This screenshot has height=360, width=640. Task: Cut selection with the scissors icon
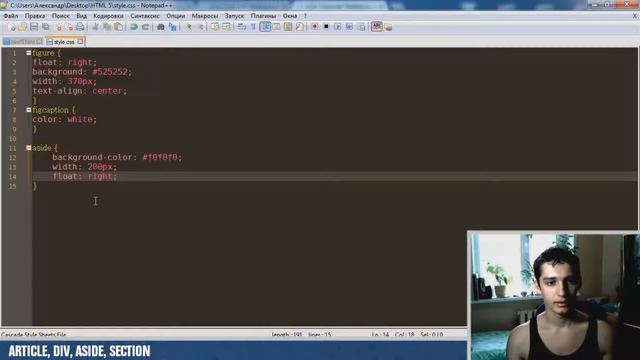click(95, 27)
